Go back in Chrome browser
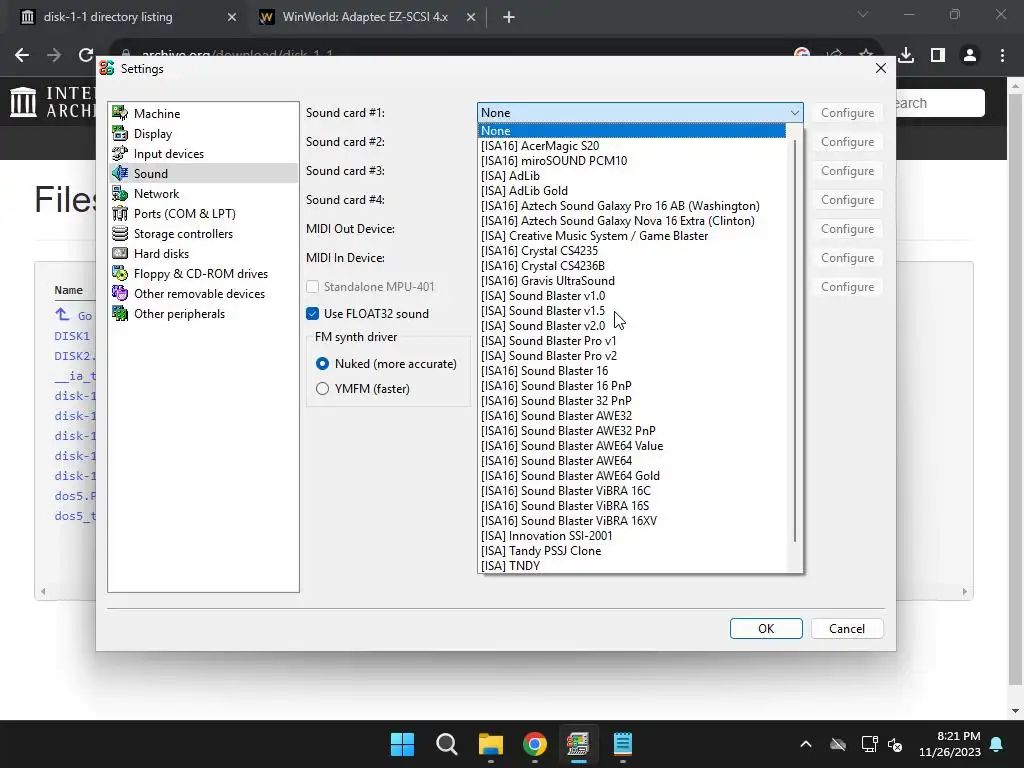The width and height of the screenshot is (1024, 768). (22, 56)
